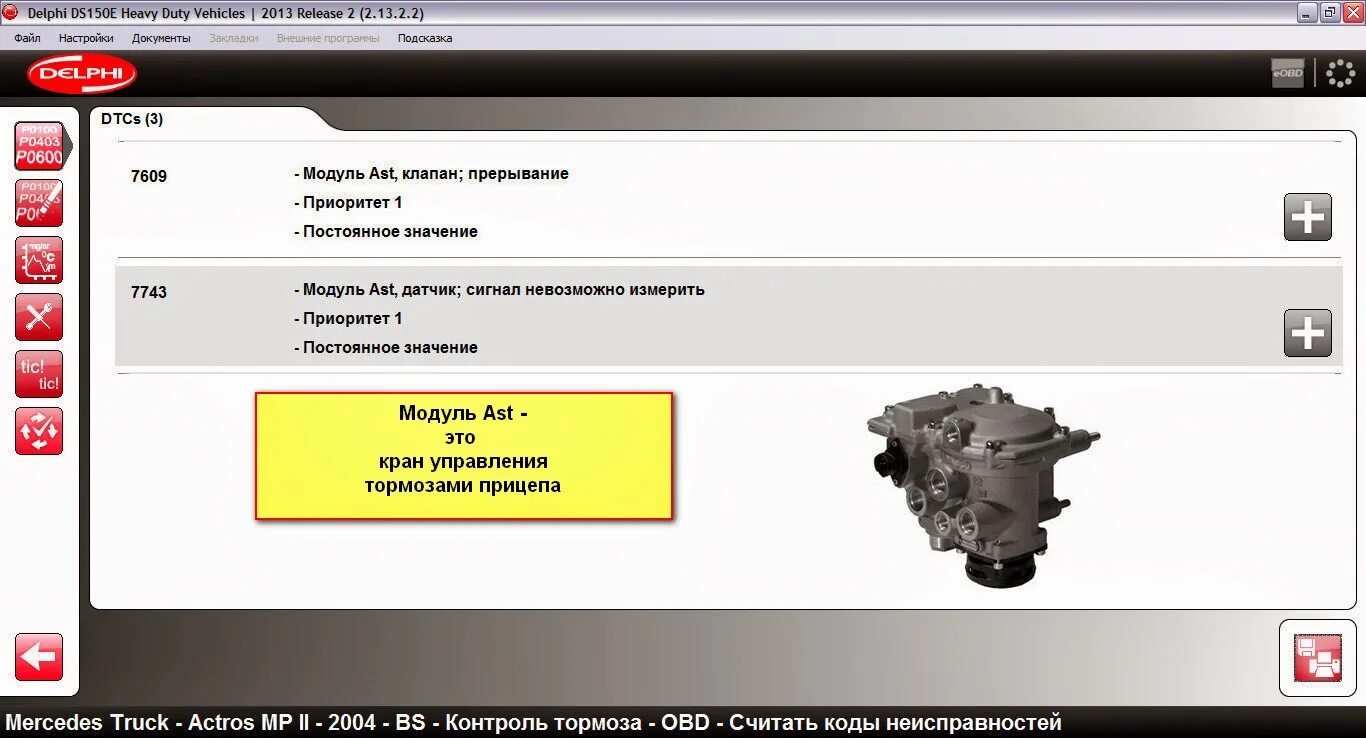Select the tic! tic! component activation icon
This screenshot has height=738, width=1366.
[39, 374]
